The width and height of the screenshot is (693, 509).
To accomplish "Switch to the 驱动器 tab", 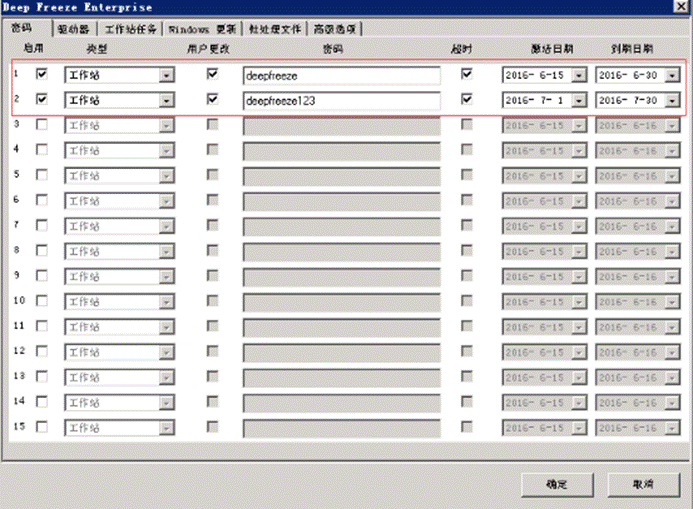I will (x=73, y=29).
